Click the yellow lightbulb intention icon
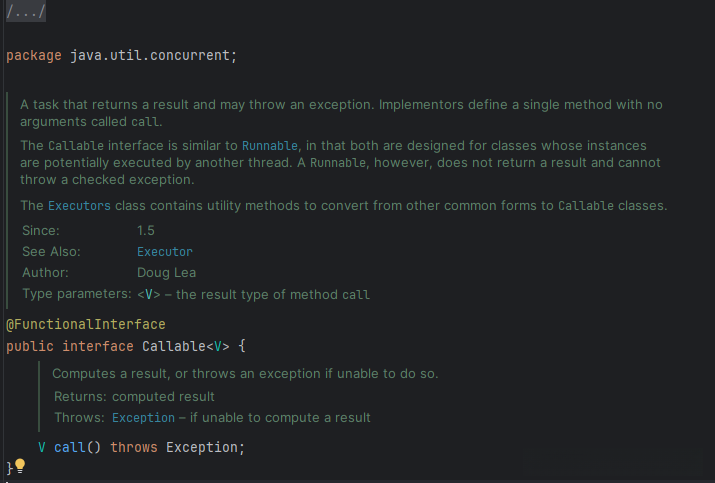This screenshot has width=715, height=483. pyautogui.click(x=19, y=467)
